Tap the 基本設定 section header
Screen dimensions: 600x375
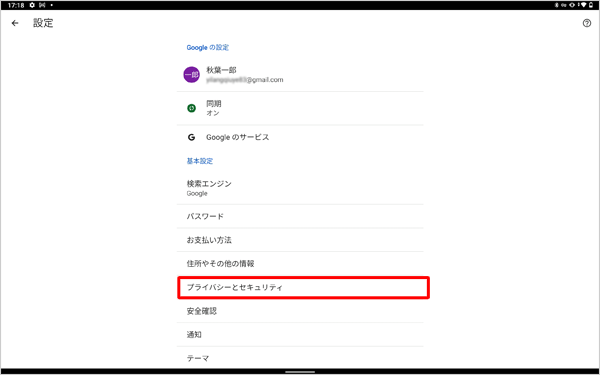coord(200,161)
